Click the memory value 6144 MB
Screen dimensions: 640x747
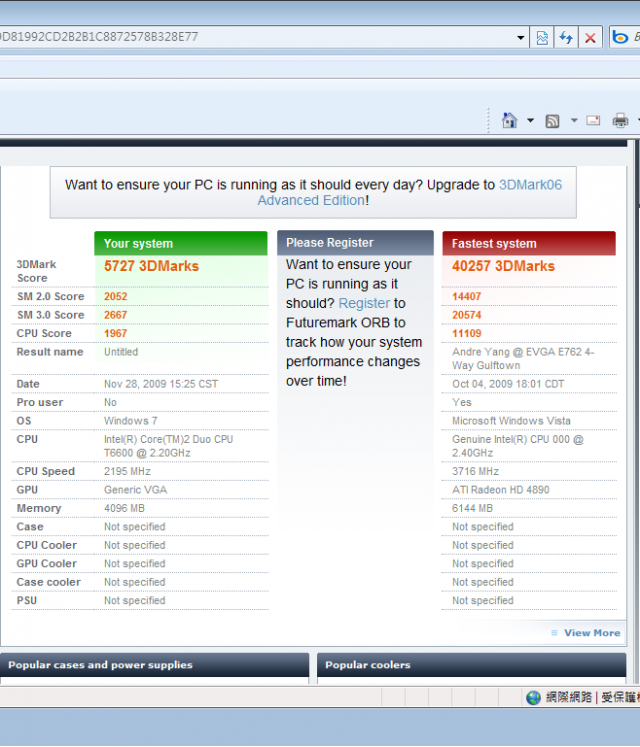pyautogui.click(x=472, y=508)
